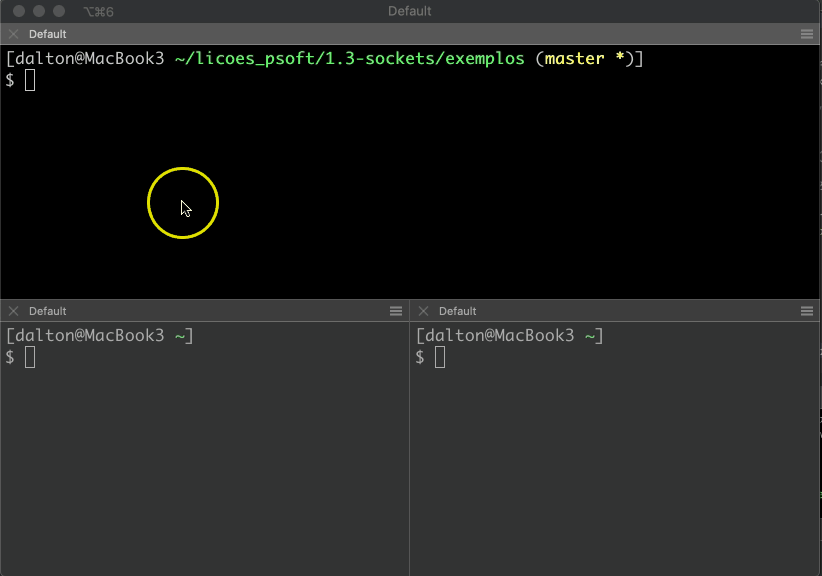This screenshot has height=576, width=822.
Task: Open the bottom-right pane's hamburger menu
Action: 807,311
